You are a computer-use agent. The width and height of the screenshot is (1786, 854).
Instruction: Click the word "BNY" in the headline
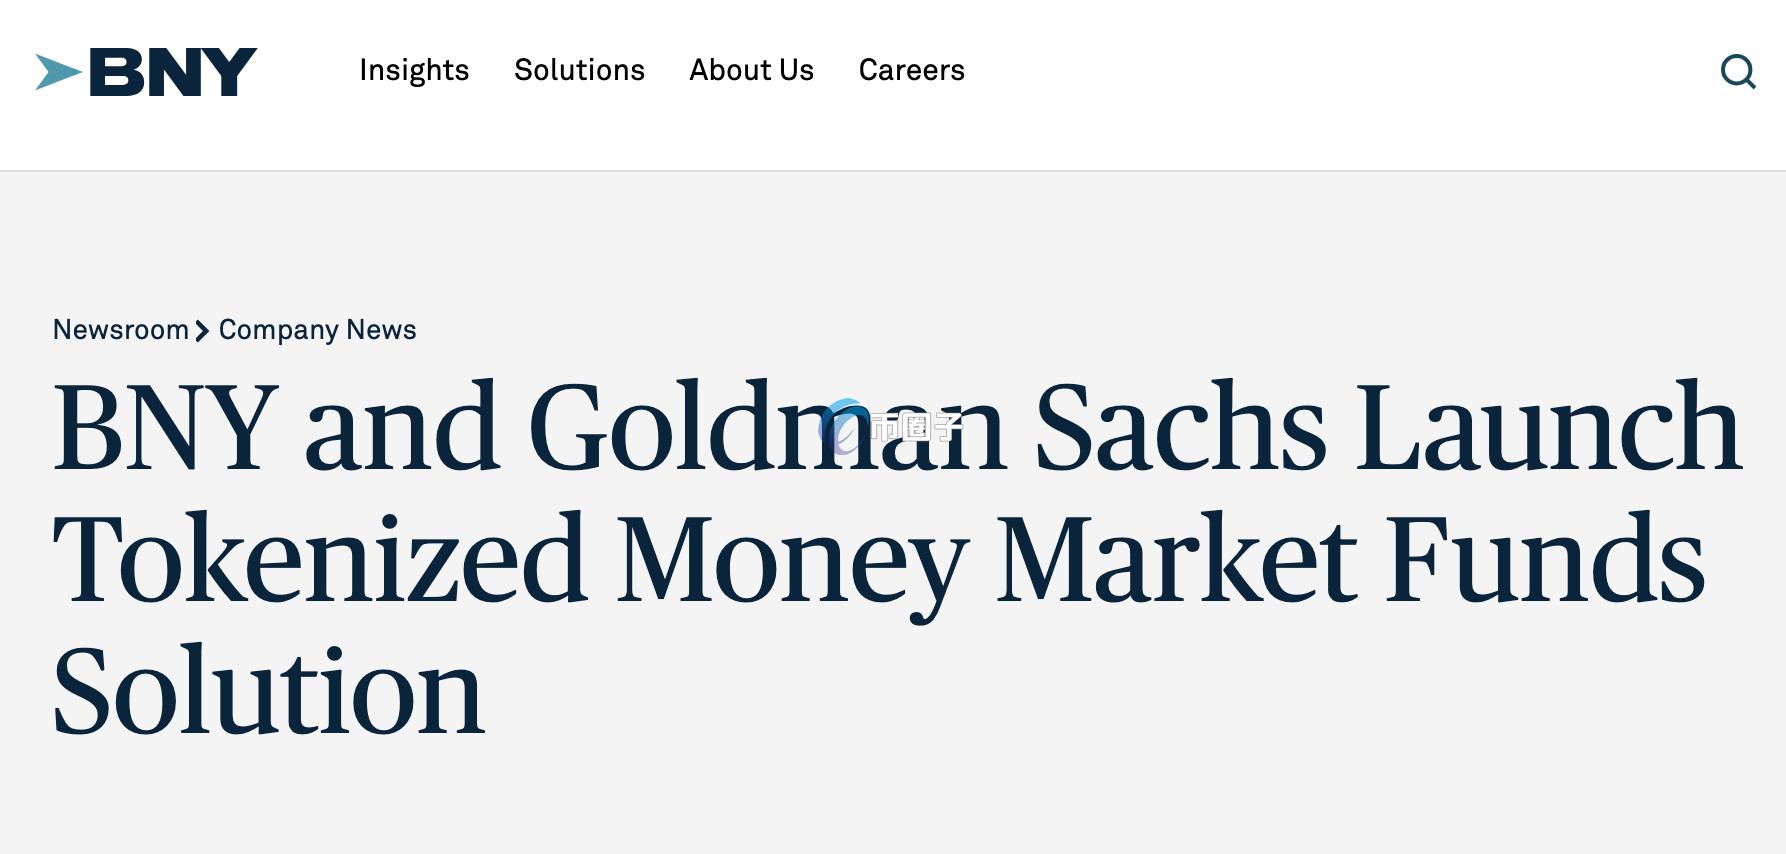[165, 427]
